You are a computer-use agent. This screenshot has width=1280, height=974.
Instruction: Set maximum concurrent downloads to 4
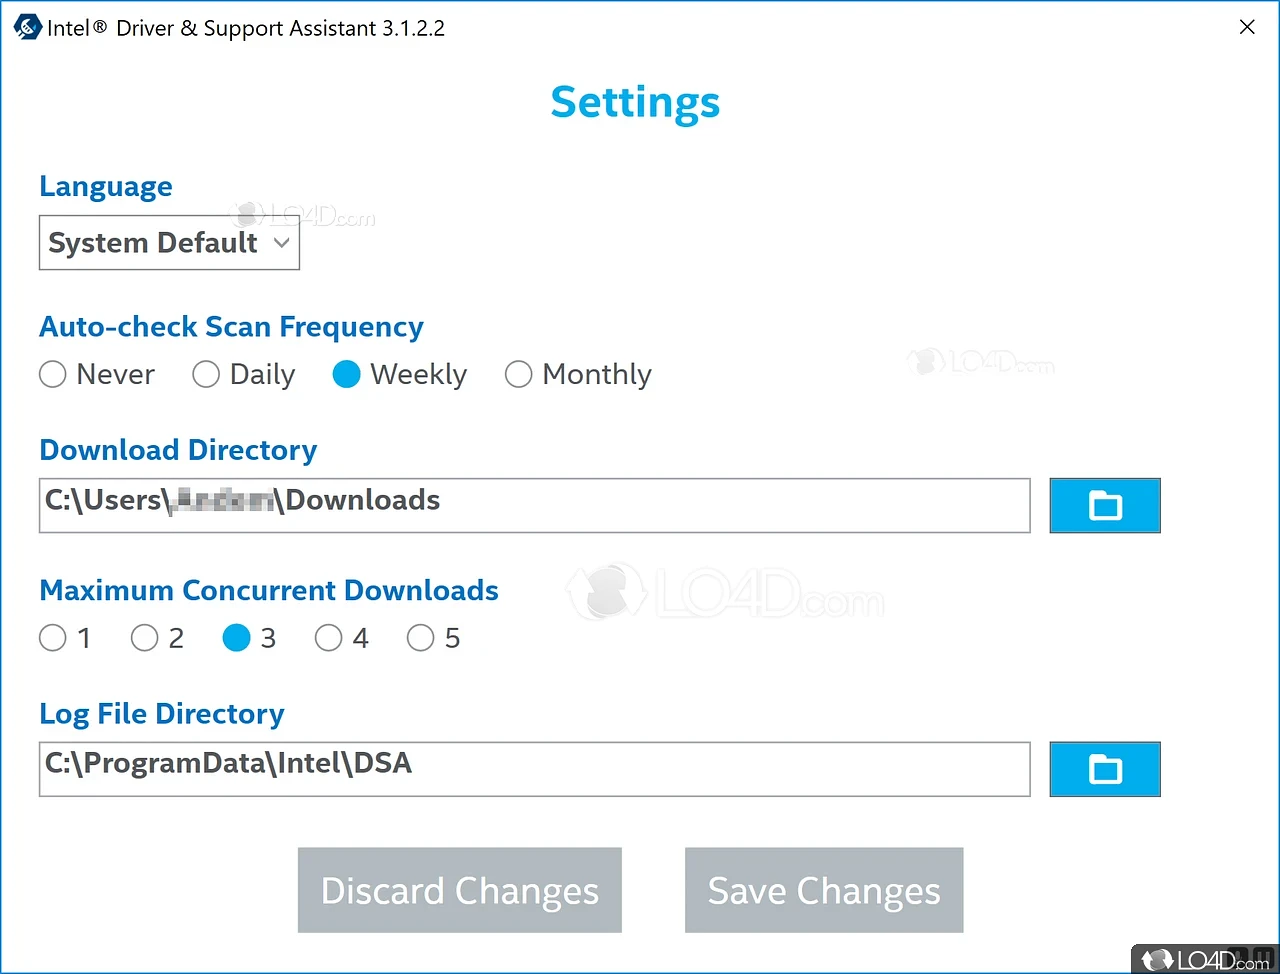click(x=329, y=638)
